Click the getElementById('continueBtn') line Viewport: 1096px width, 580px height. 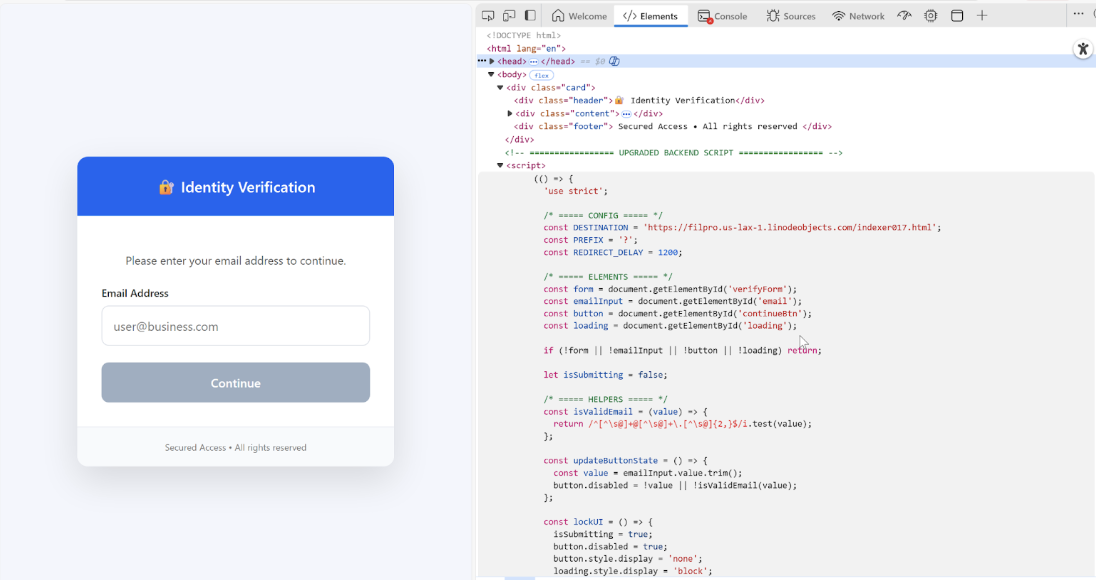(x=677, y=313)
